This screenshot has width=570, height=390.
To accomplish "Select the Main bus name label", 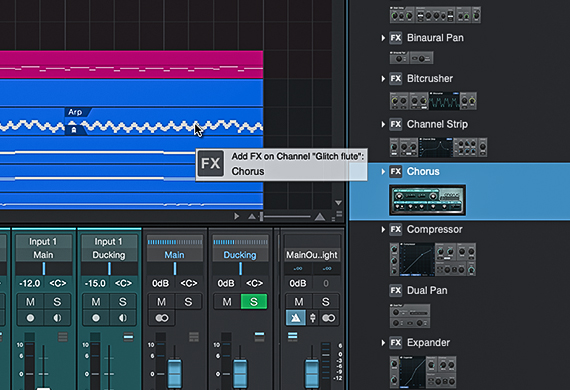I will 174,255.
